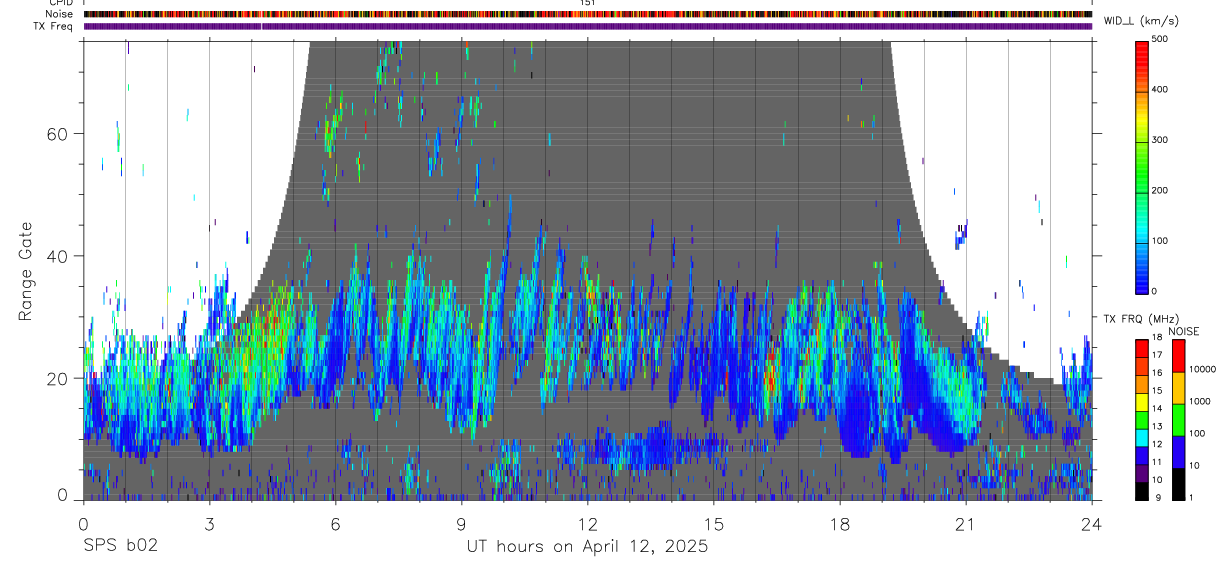Screen dimensions: 1228x567
Task: Pick the cyan segment of the TX FRQ legend
Action: [1142, 443]
